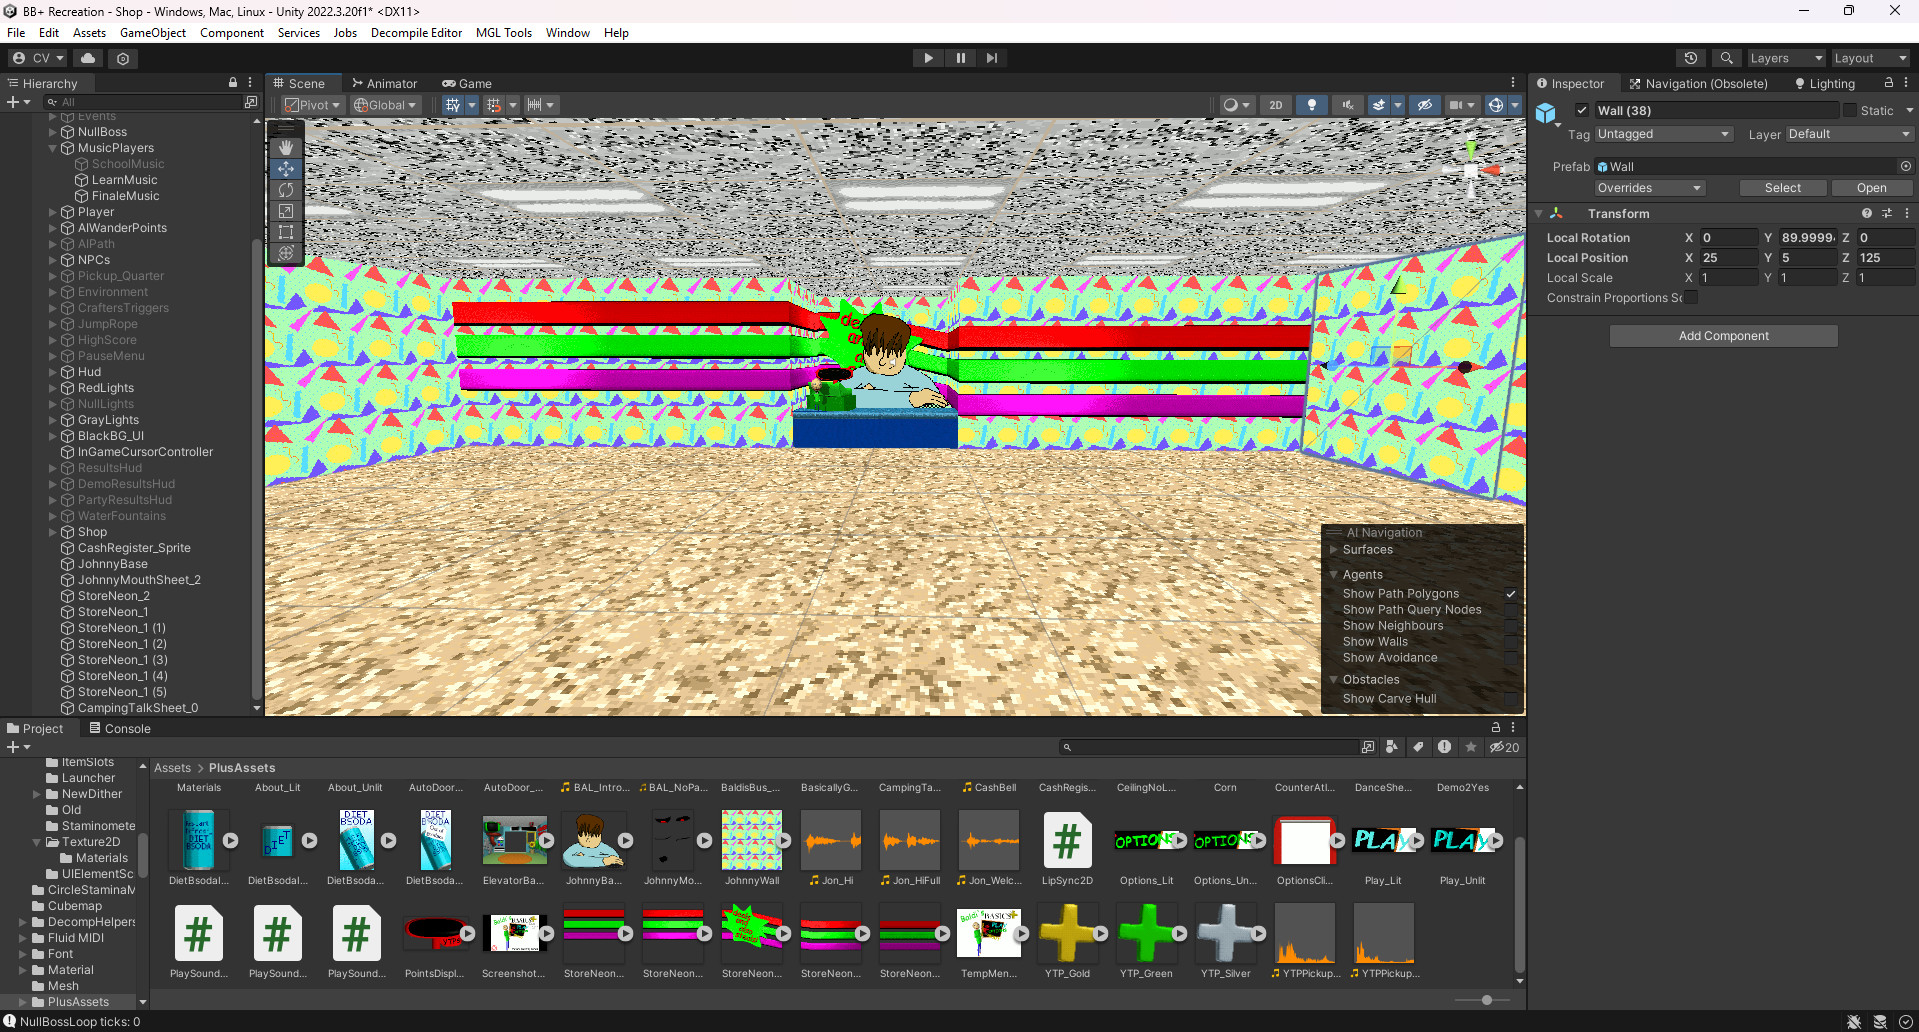Click the Play button
This screenshot has width=1919, height=1032.
pos(928,58)
